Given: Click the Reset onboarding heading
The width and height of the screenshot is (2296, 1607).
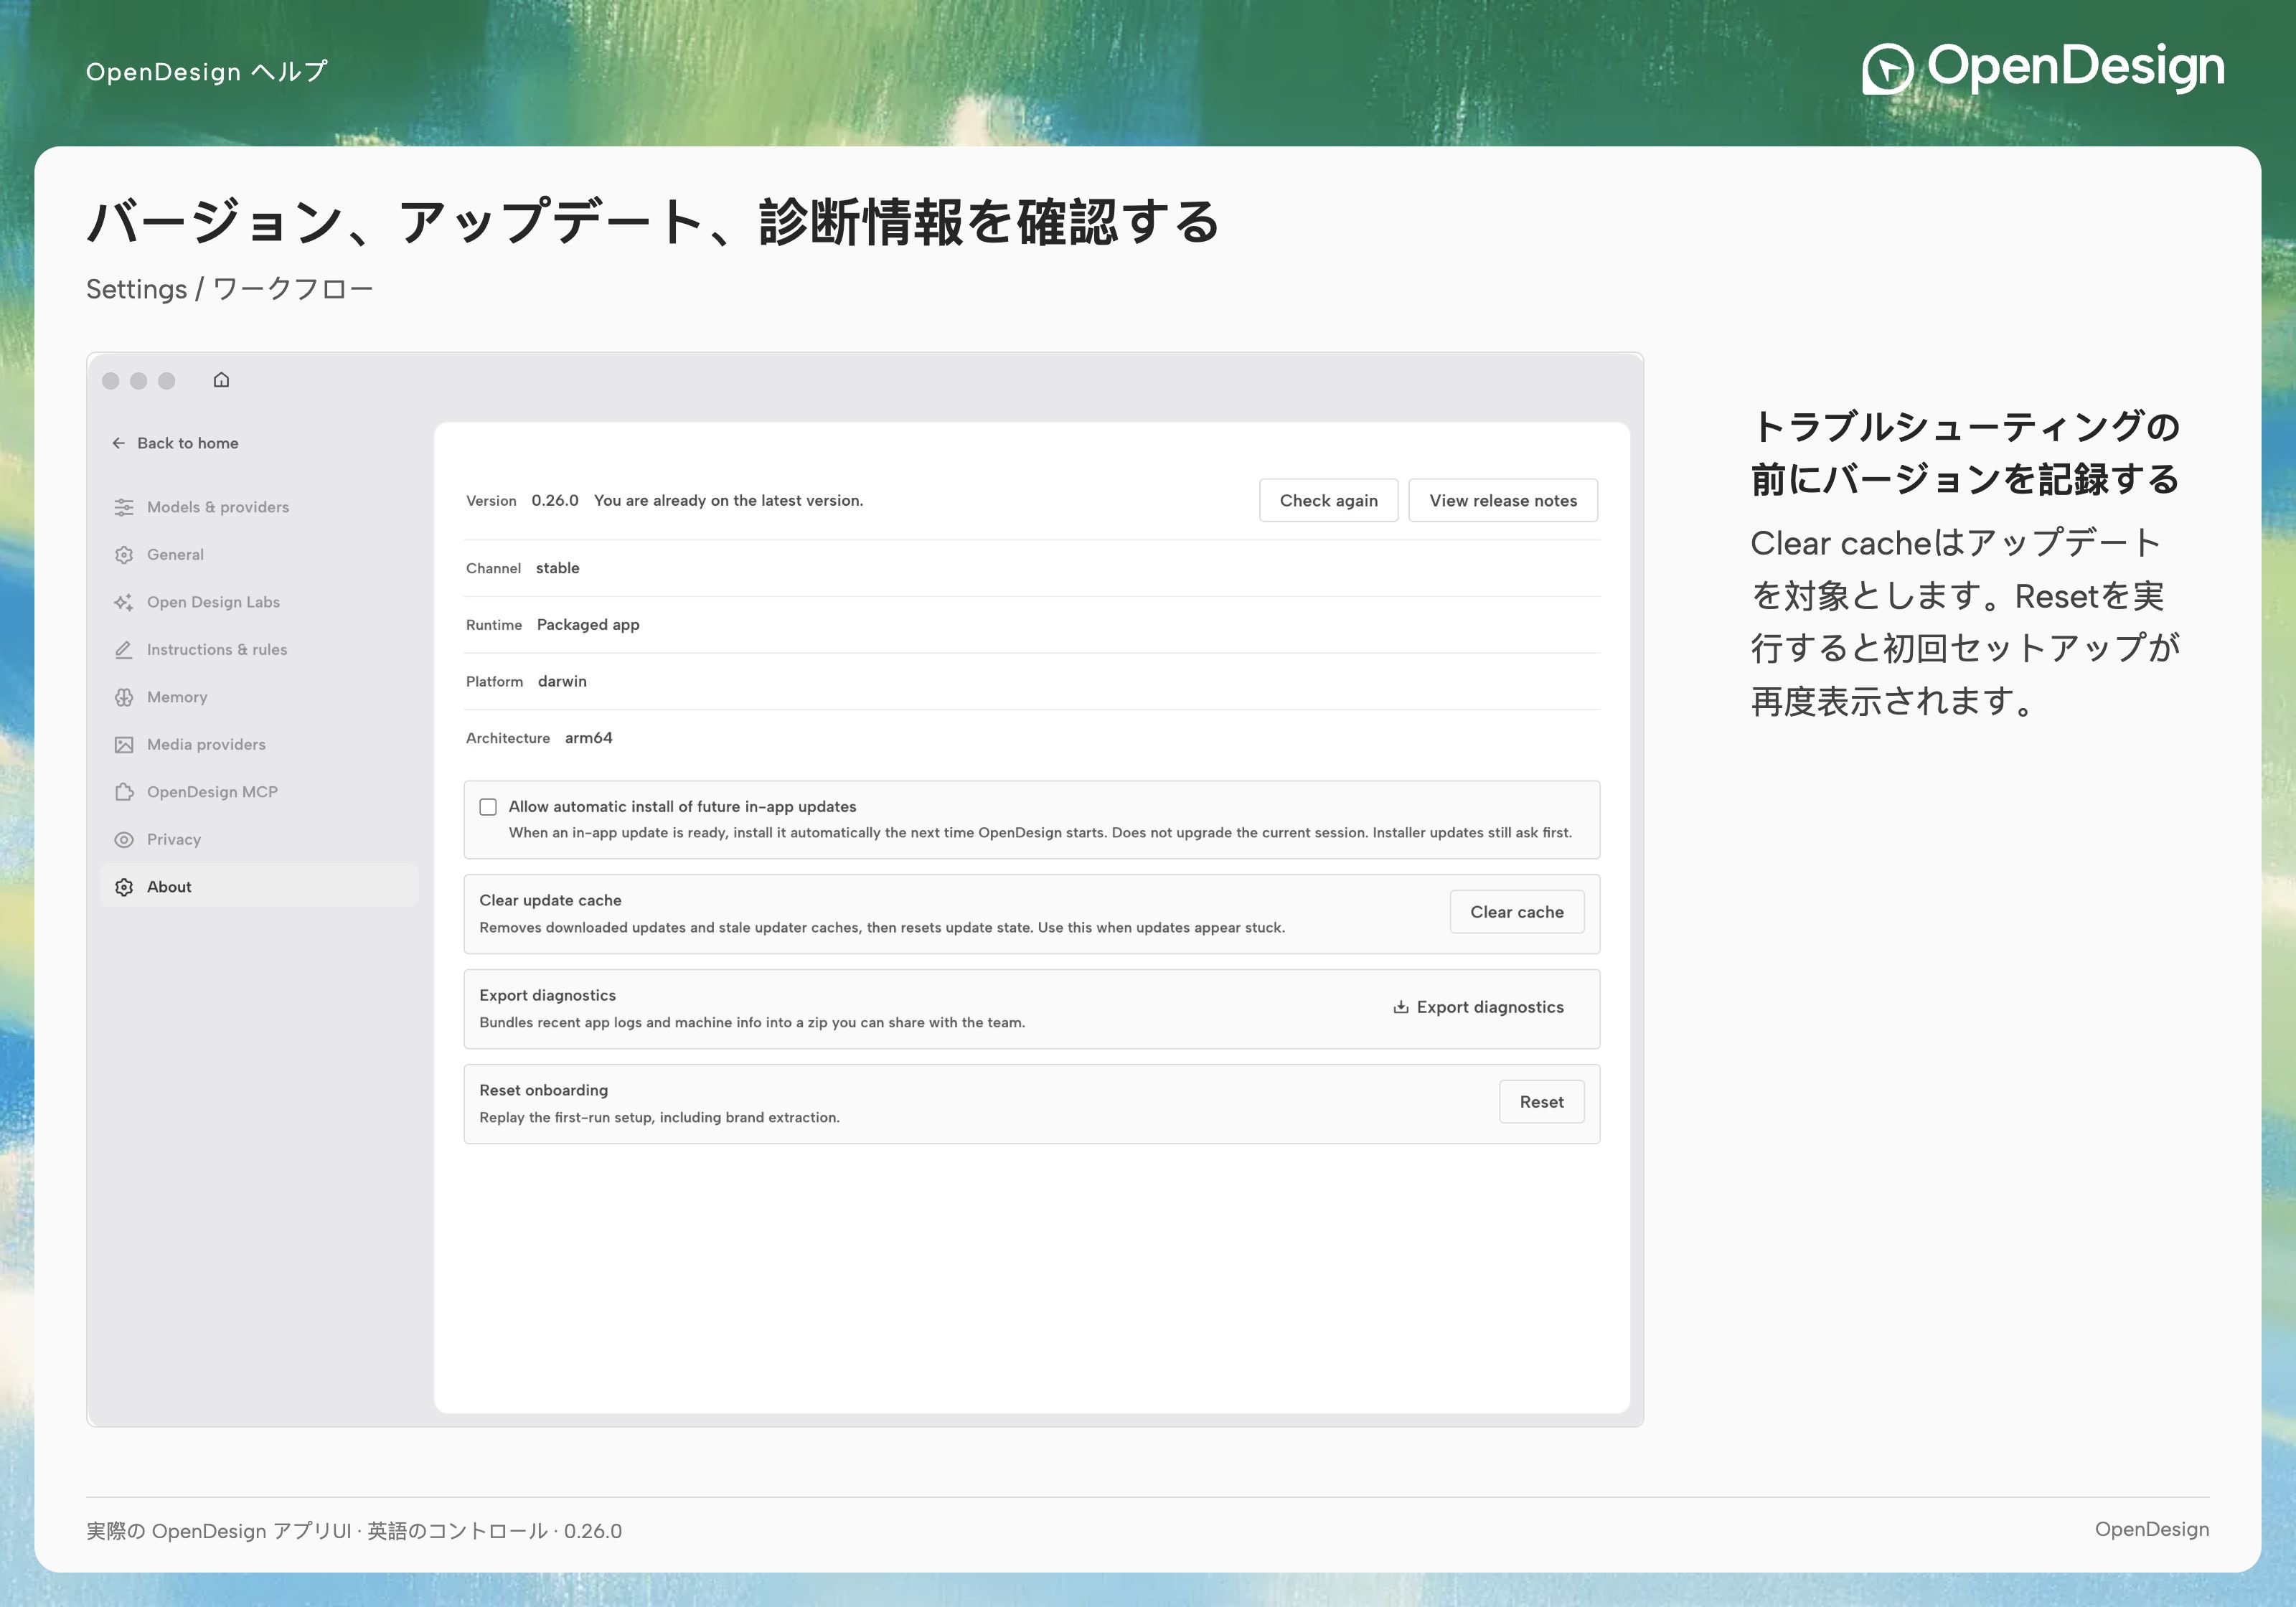Looking at the screenshot, I should tap(544, 1090).
